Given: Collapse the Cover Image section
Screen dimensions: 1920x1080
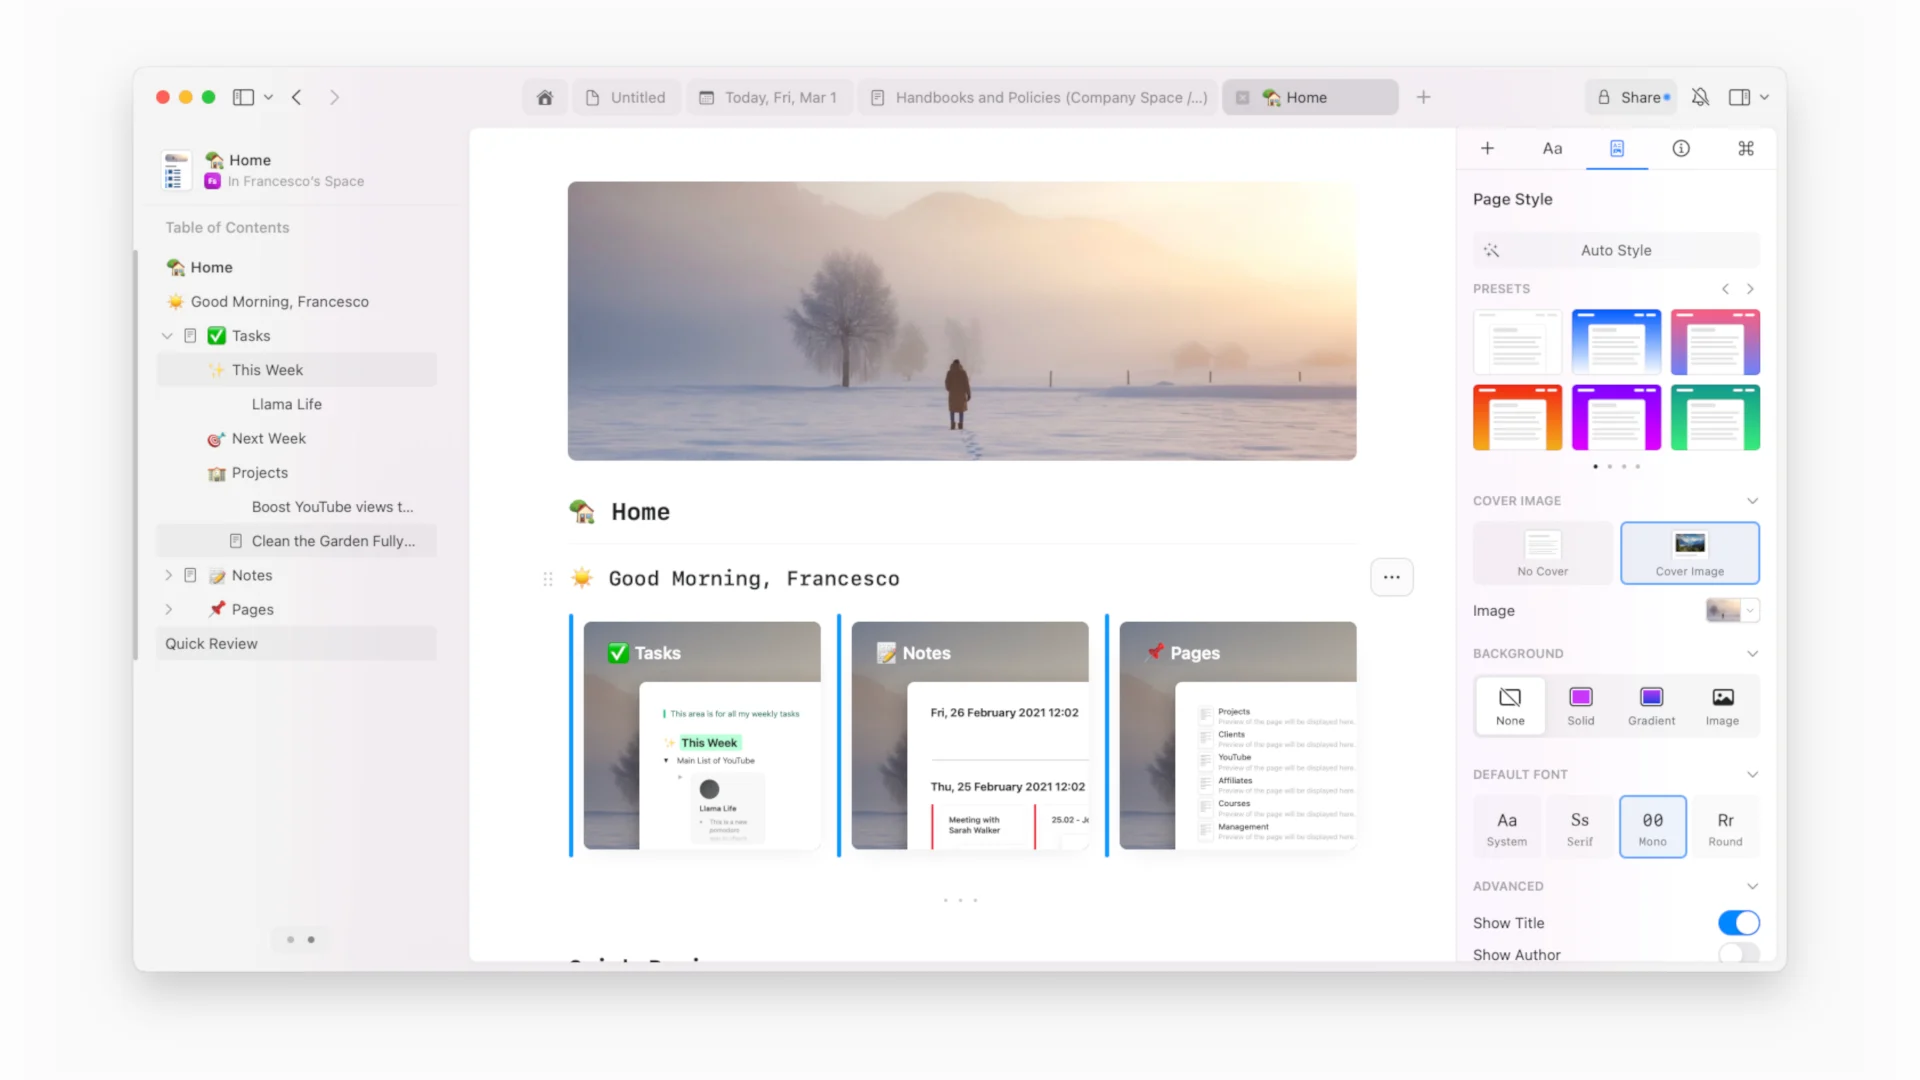Looking at the screenshot, I should point(1752,500).
